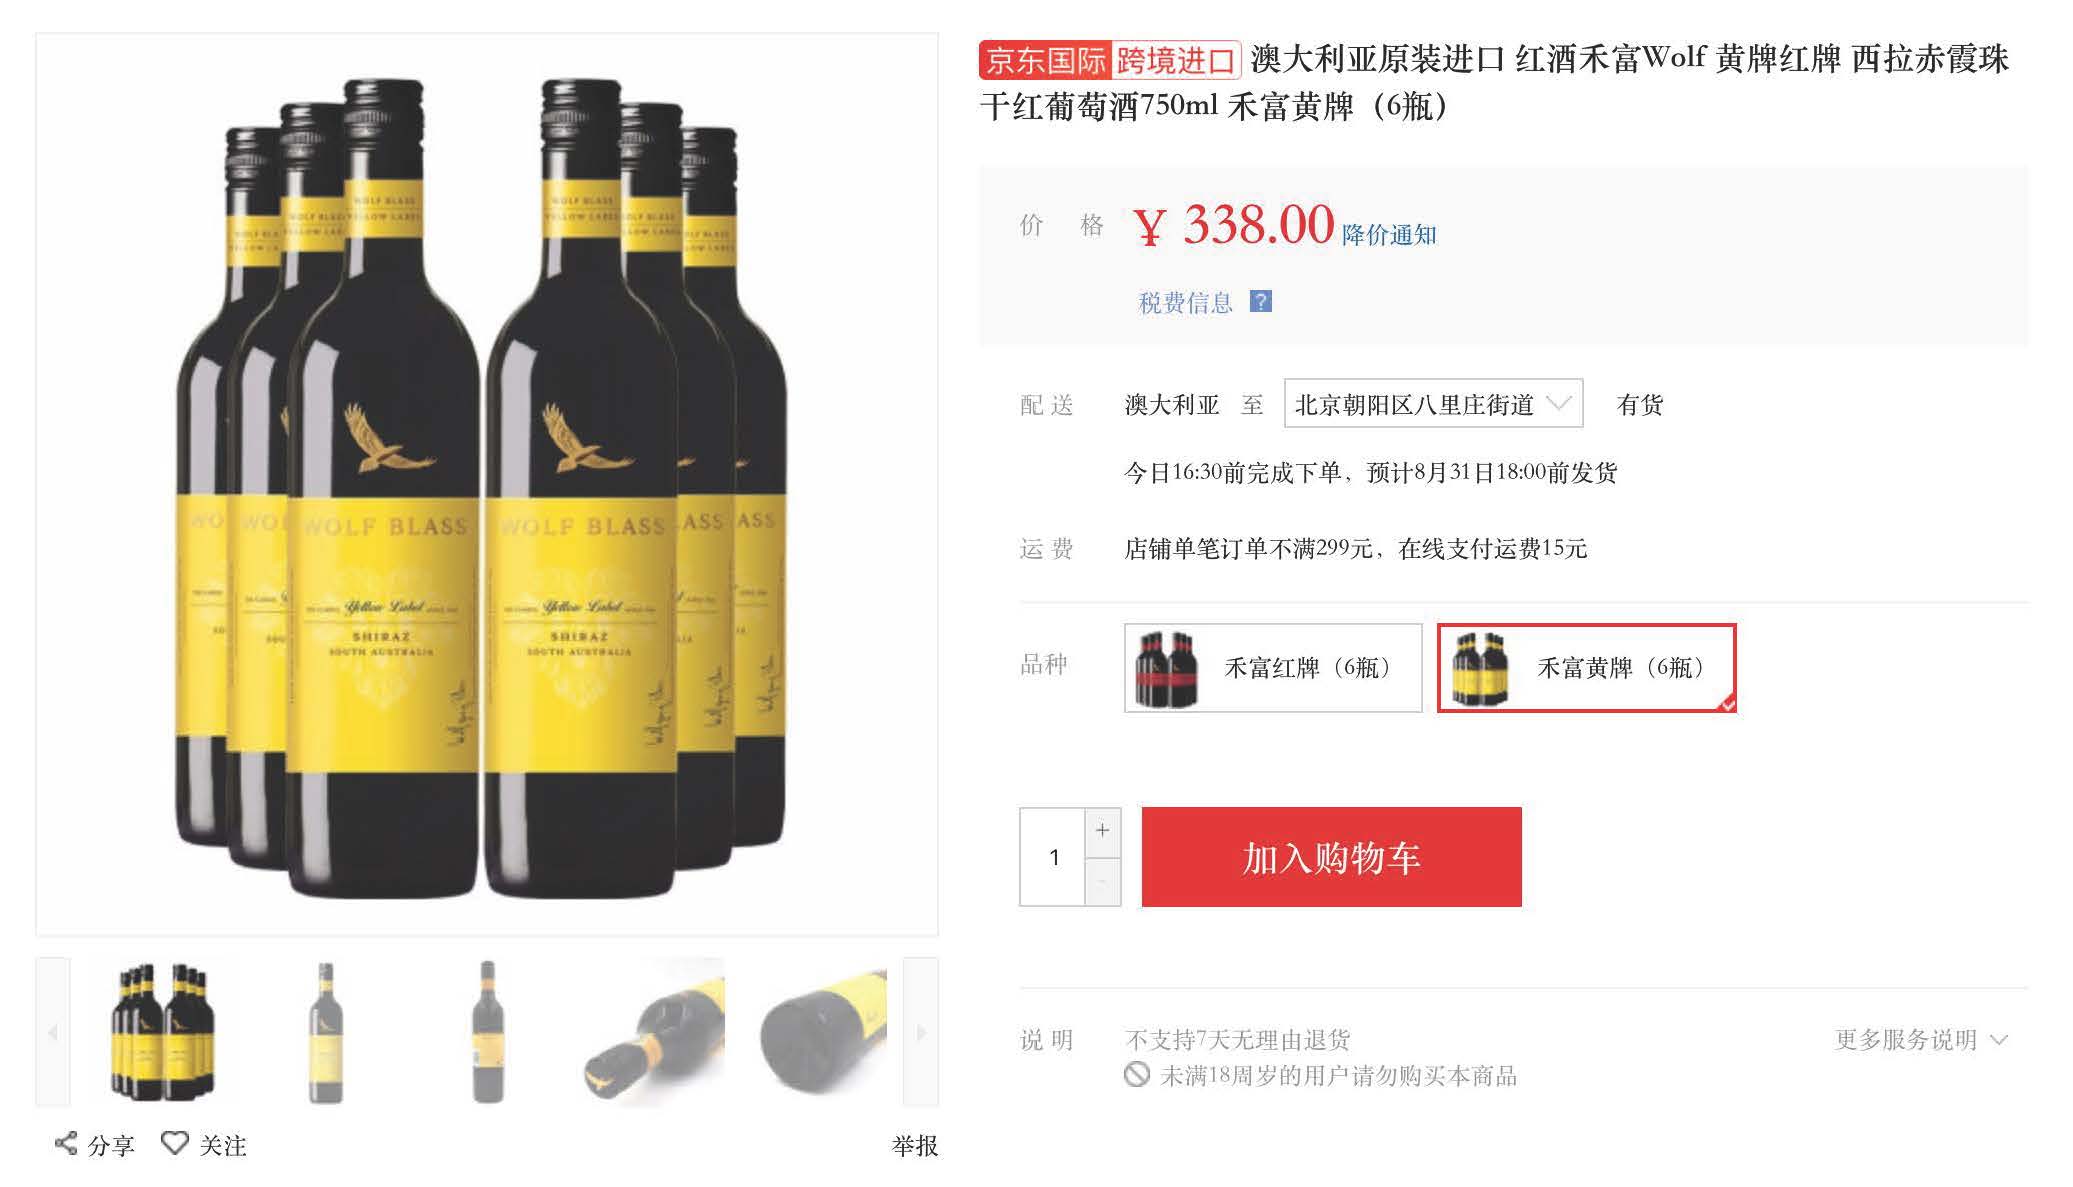Click 举报 report link
The width and height of the screenshot is (2073, 1187).
pyautogui.click(x=914, y=1146)
